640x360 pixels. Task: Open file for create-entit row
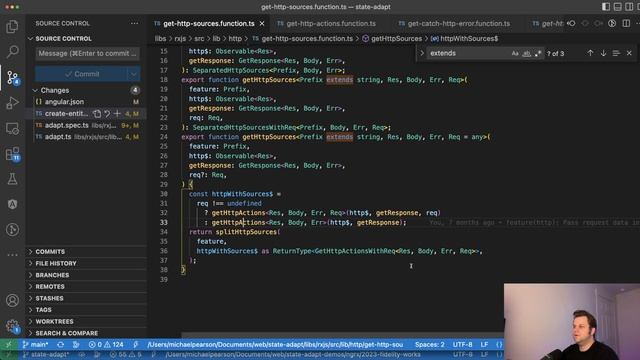click(x=97, y=114)
